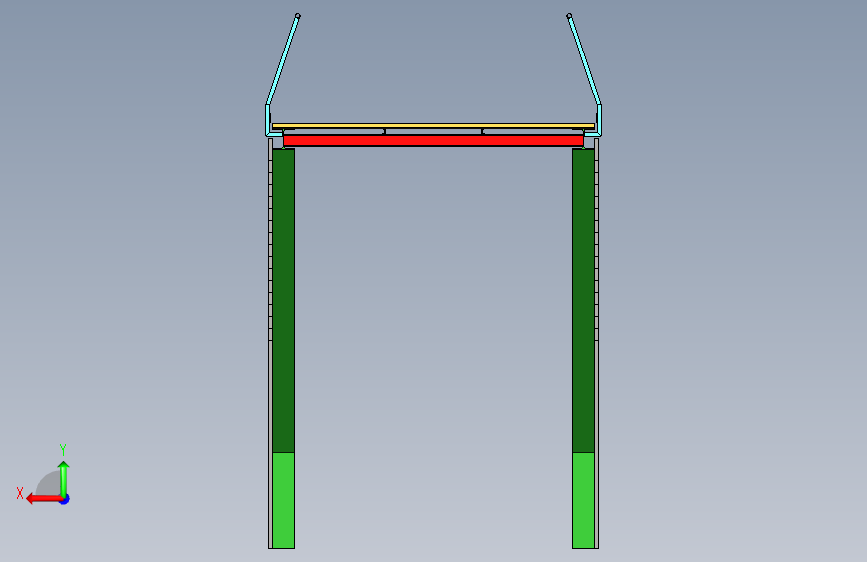Select the right light green base block

[x=583, y=501]
